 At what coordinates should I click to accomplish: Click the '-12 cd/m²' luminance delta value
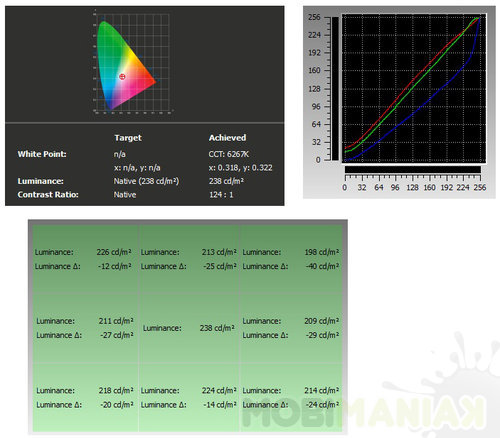tap(115, 266)
